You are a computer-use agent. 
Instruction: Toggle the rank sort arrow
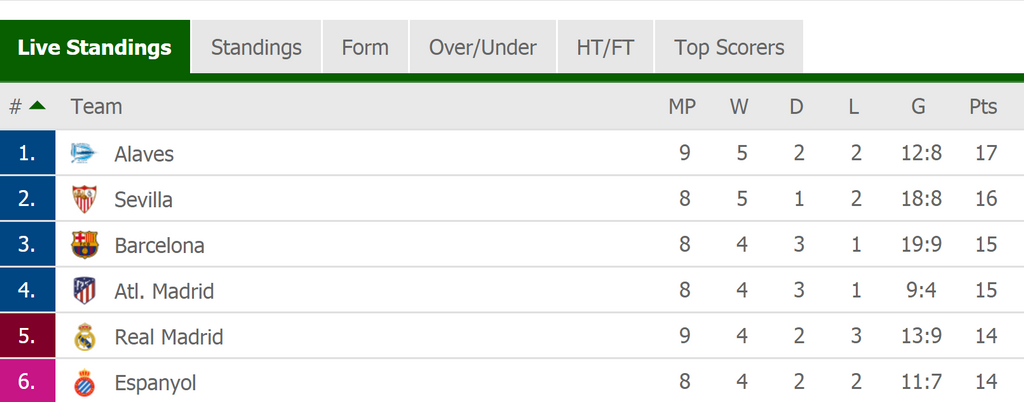[37, 106]
